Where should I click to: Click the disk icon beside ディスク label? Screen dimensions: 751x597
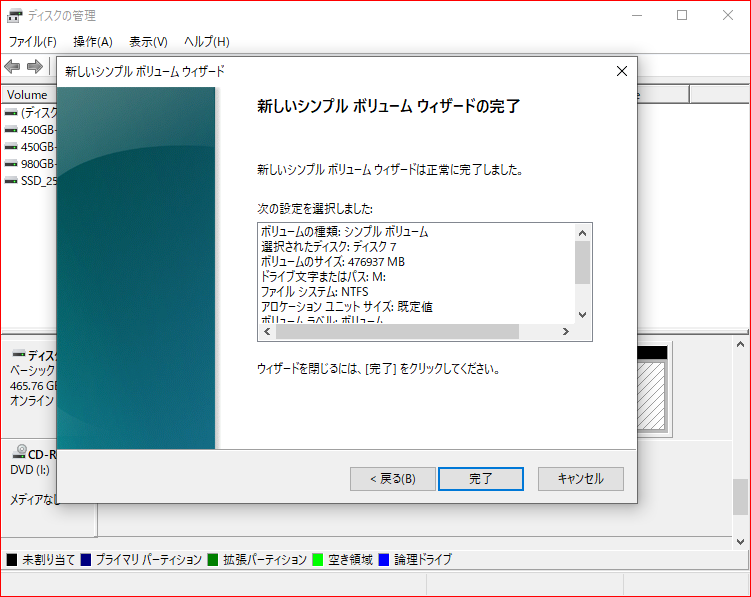19,354
